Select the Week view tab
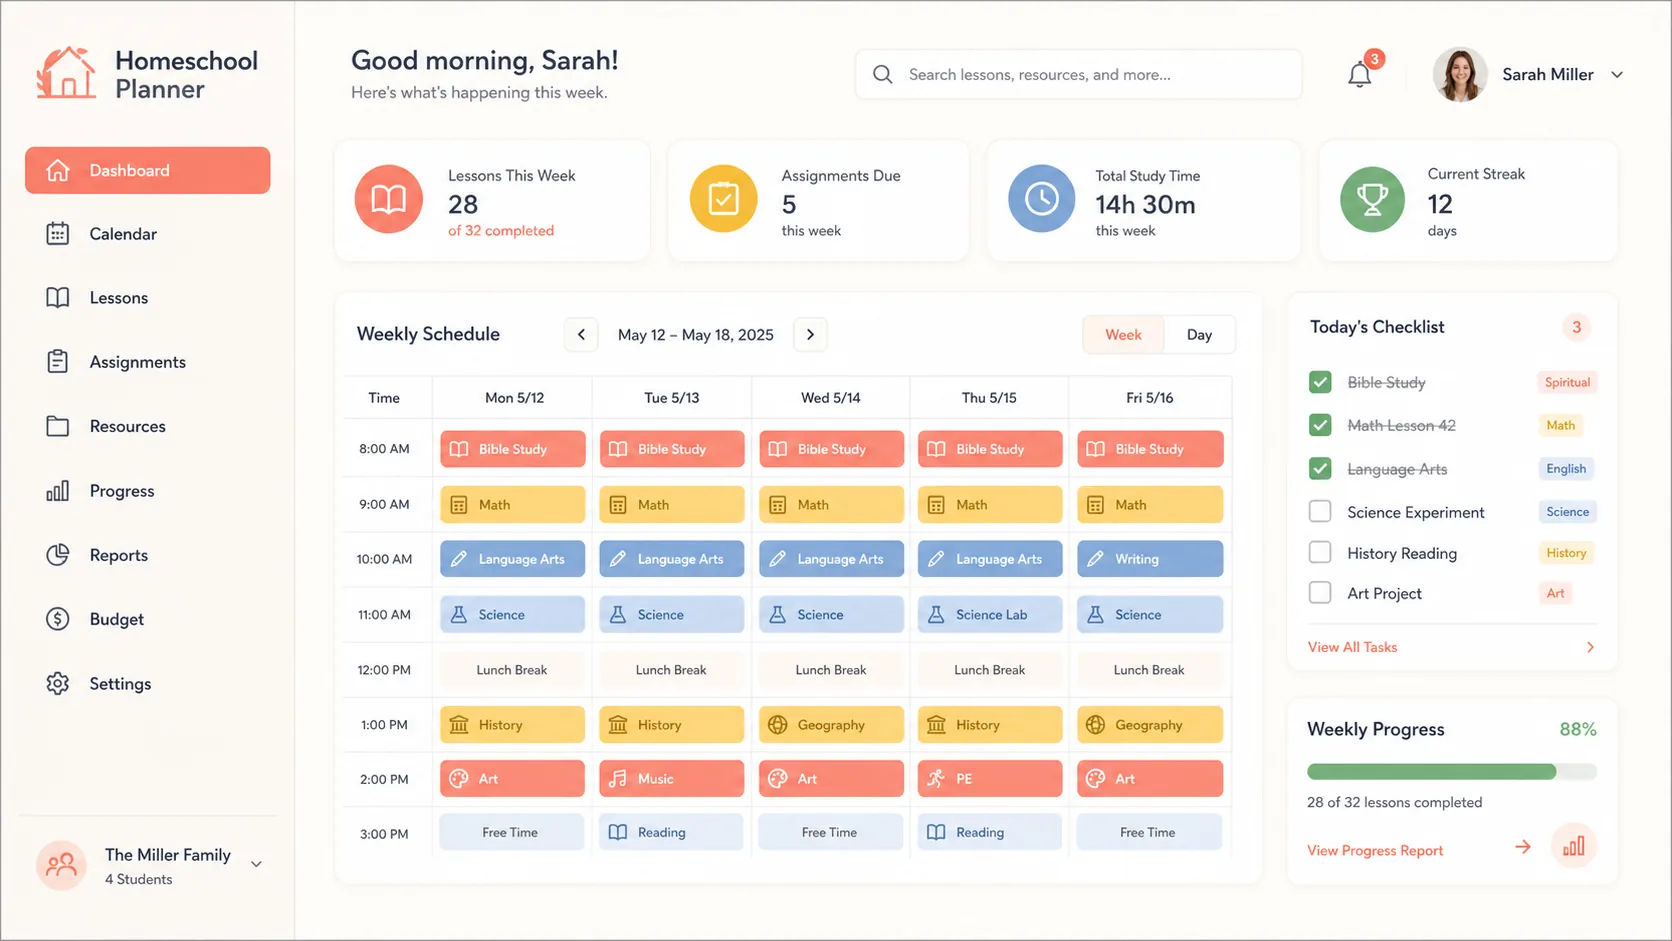 pos(1123,335)
